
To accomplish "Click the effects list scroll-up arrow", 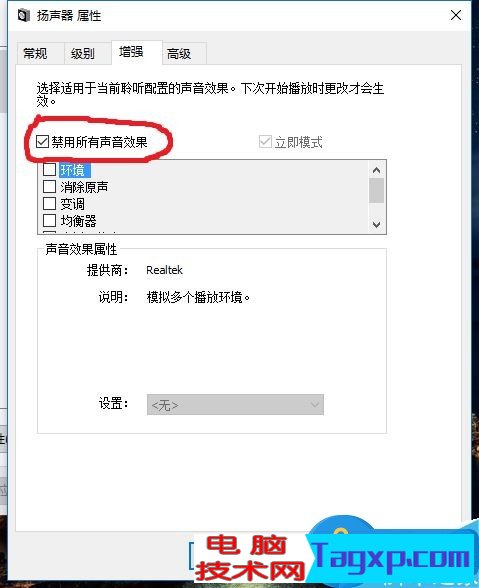I will tap(377, 170).
